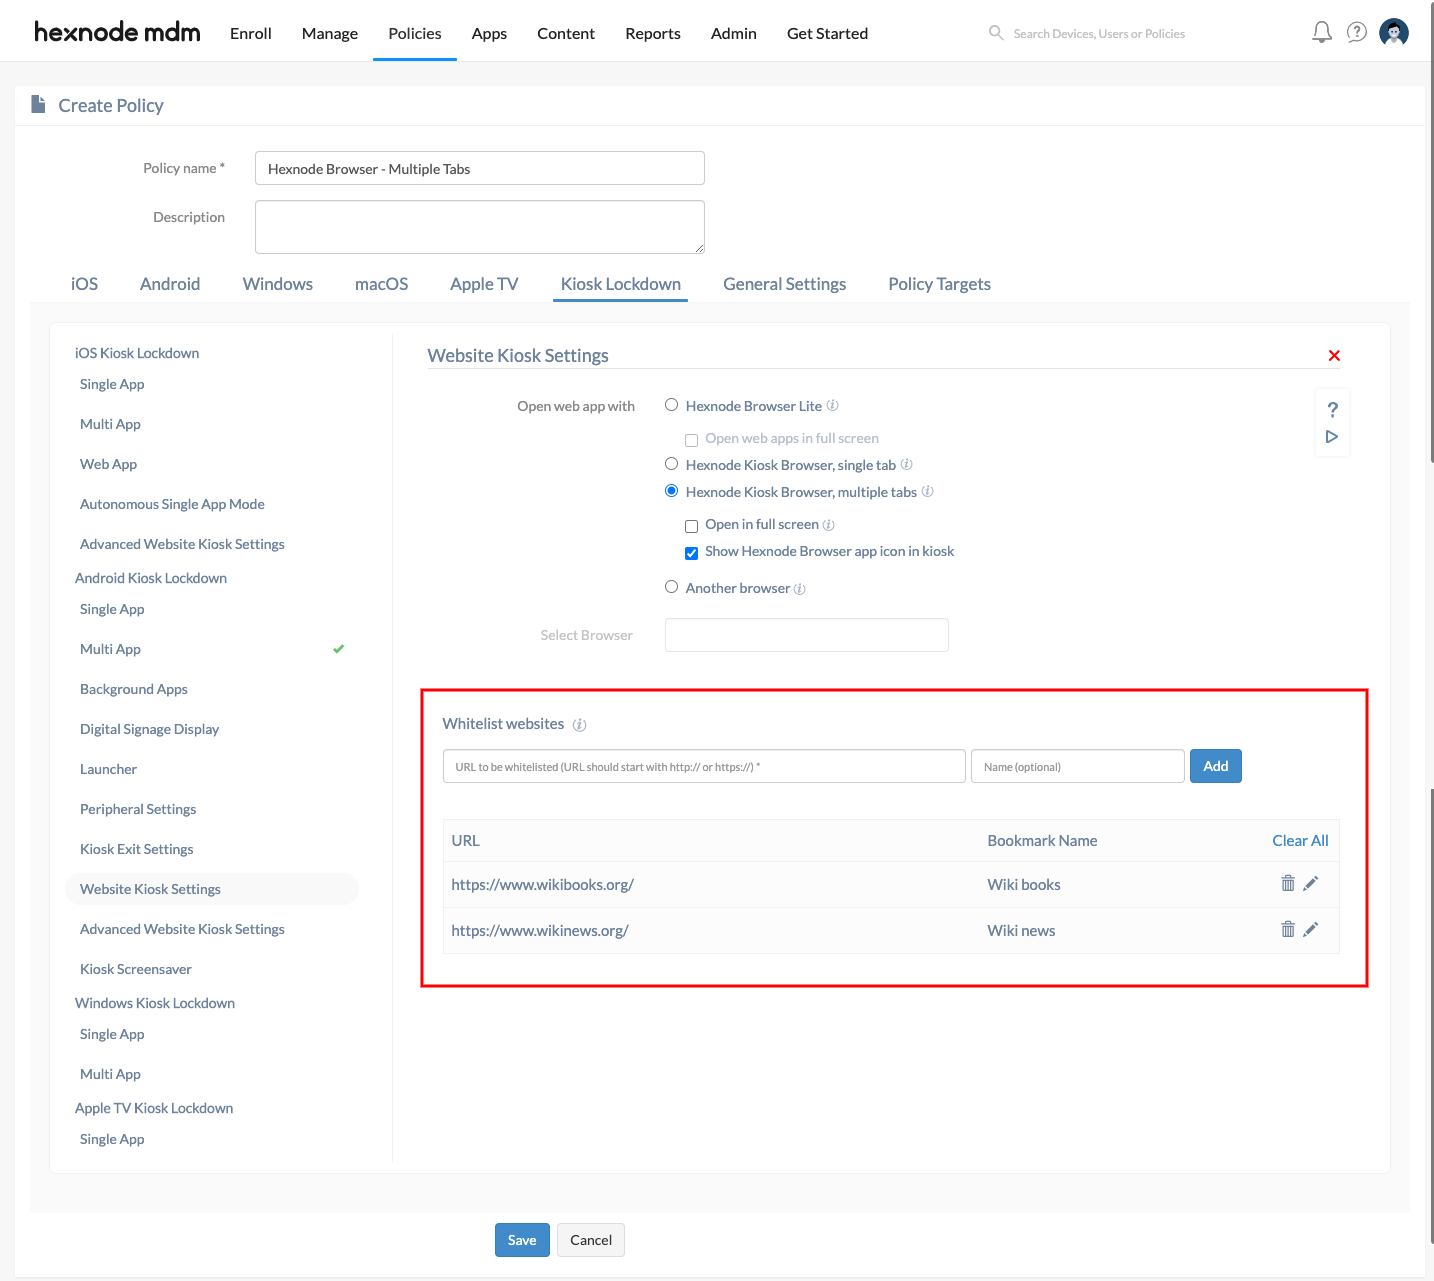Enable Open in full screen checkbox
Screen dimensions: 1434x1281
(x=691, y=526)
